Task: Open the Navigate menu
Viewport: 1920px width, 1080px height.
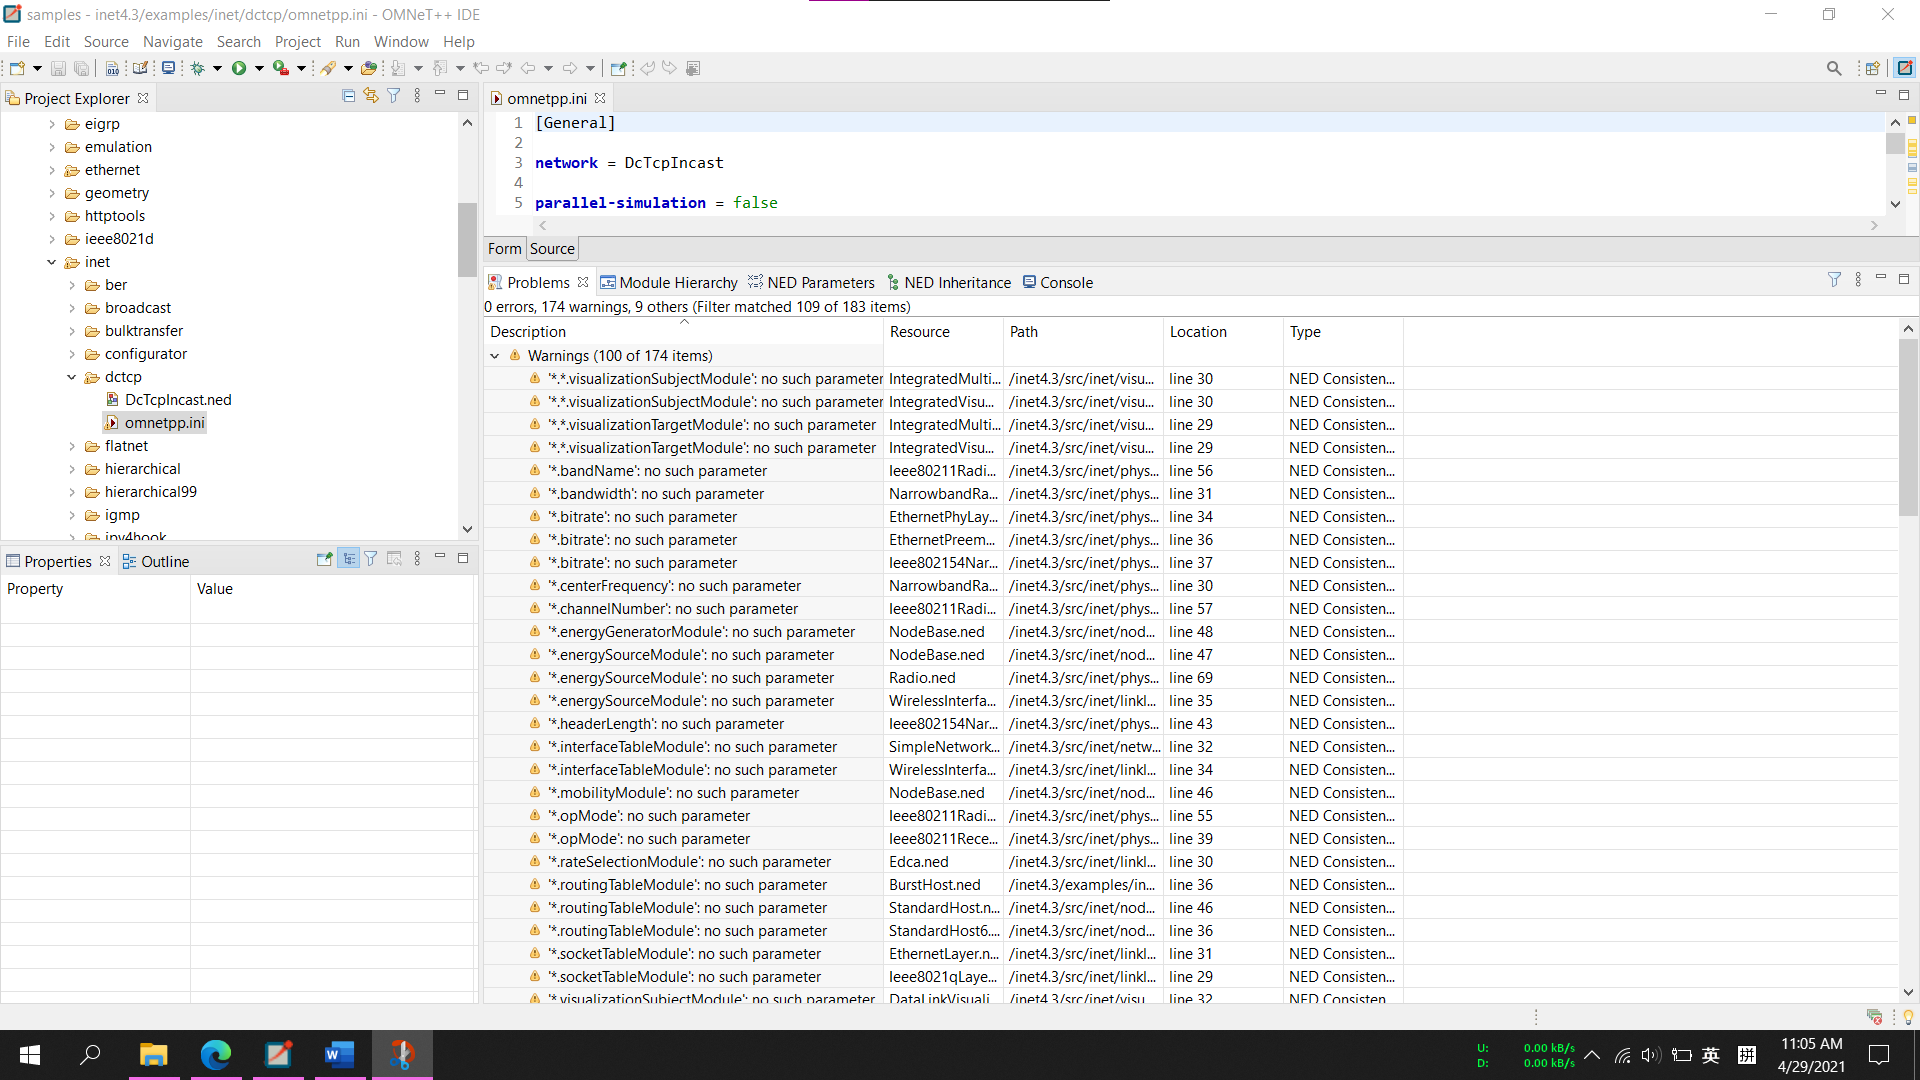Action: point(172,42)
